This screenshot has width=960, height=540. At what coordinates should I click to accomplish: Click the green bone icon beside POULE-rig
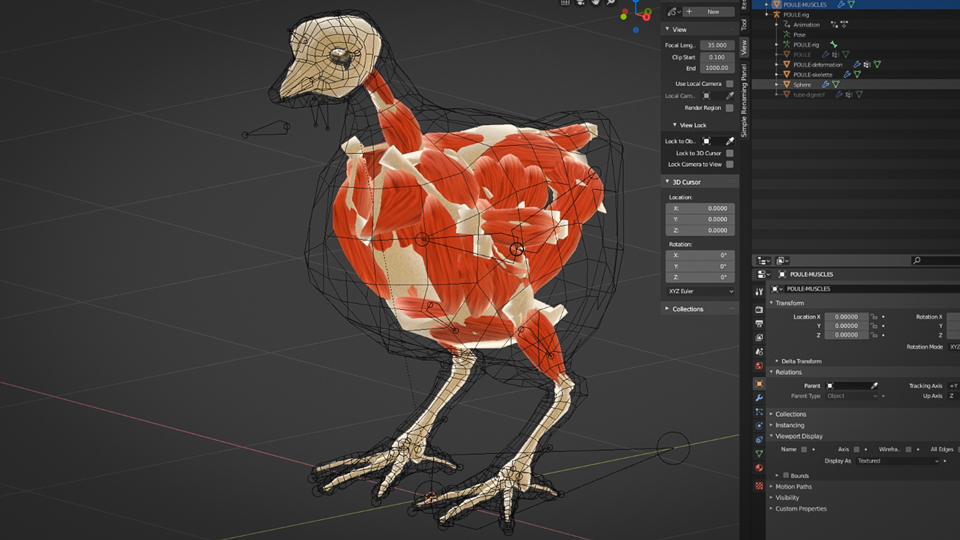pyautogui.click(x=833, y=44)
